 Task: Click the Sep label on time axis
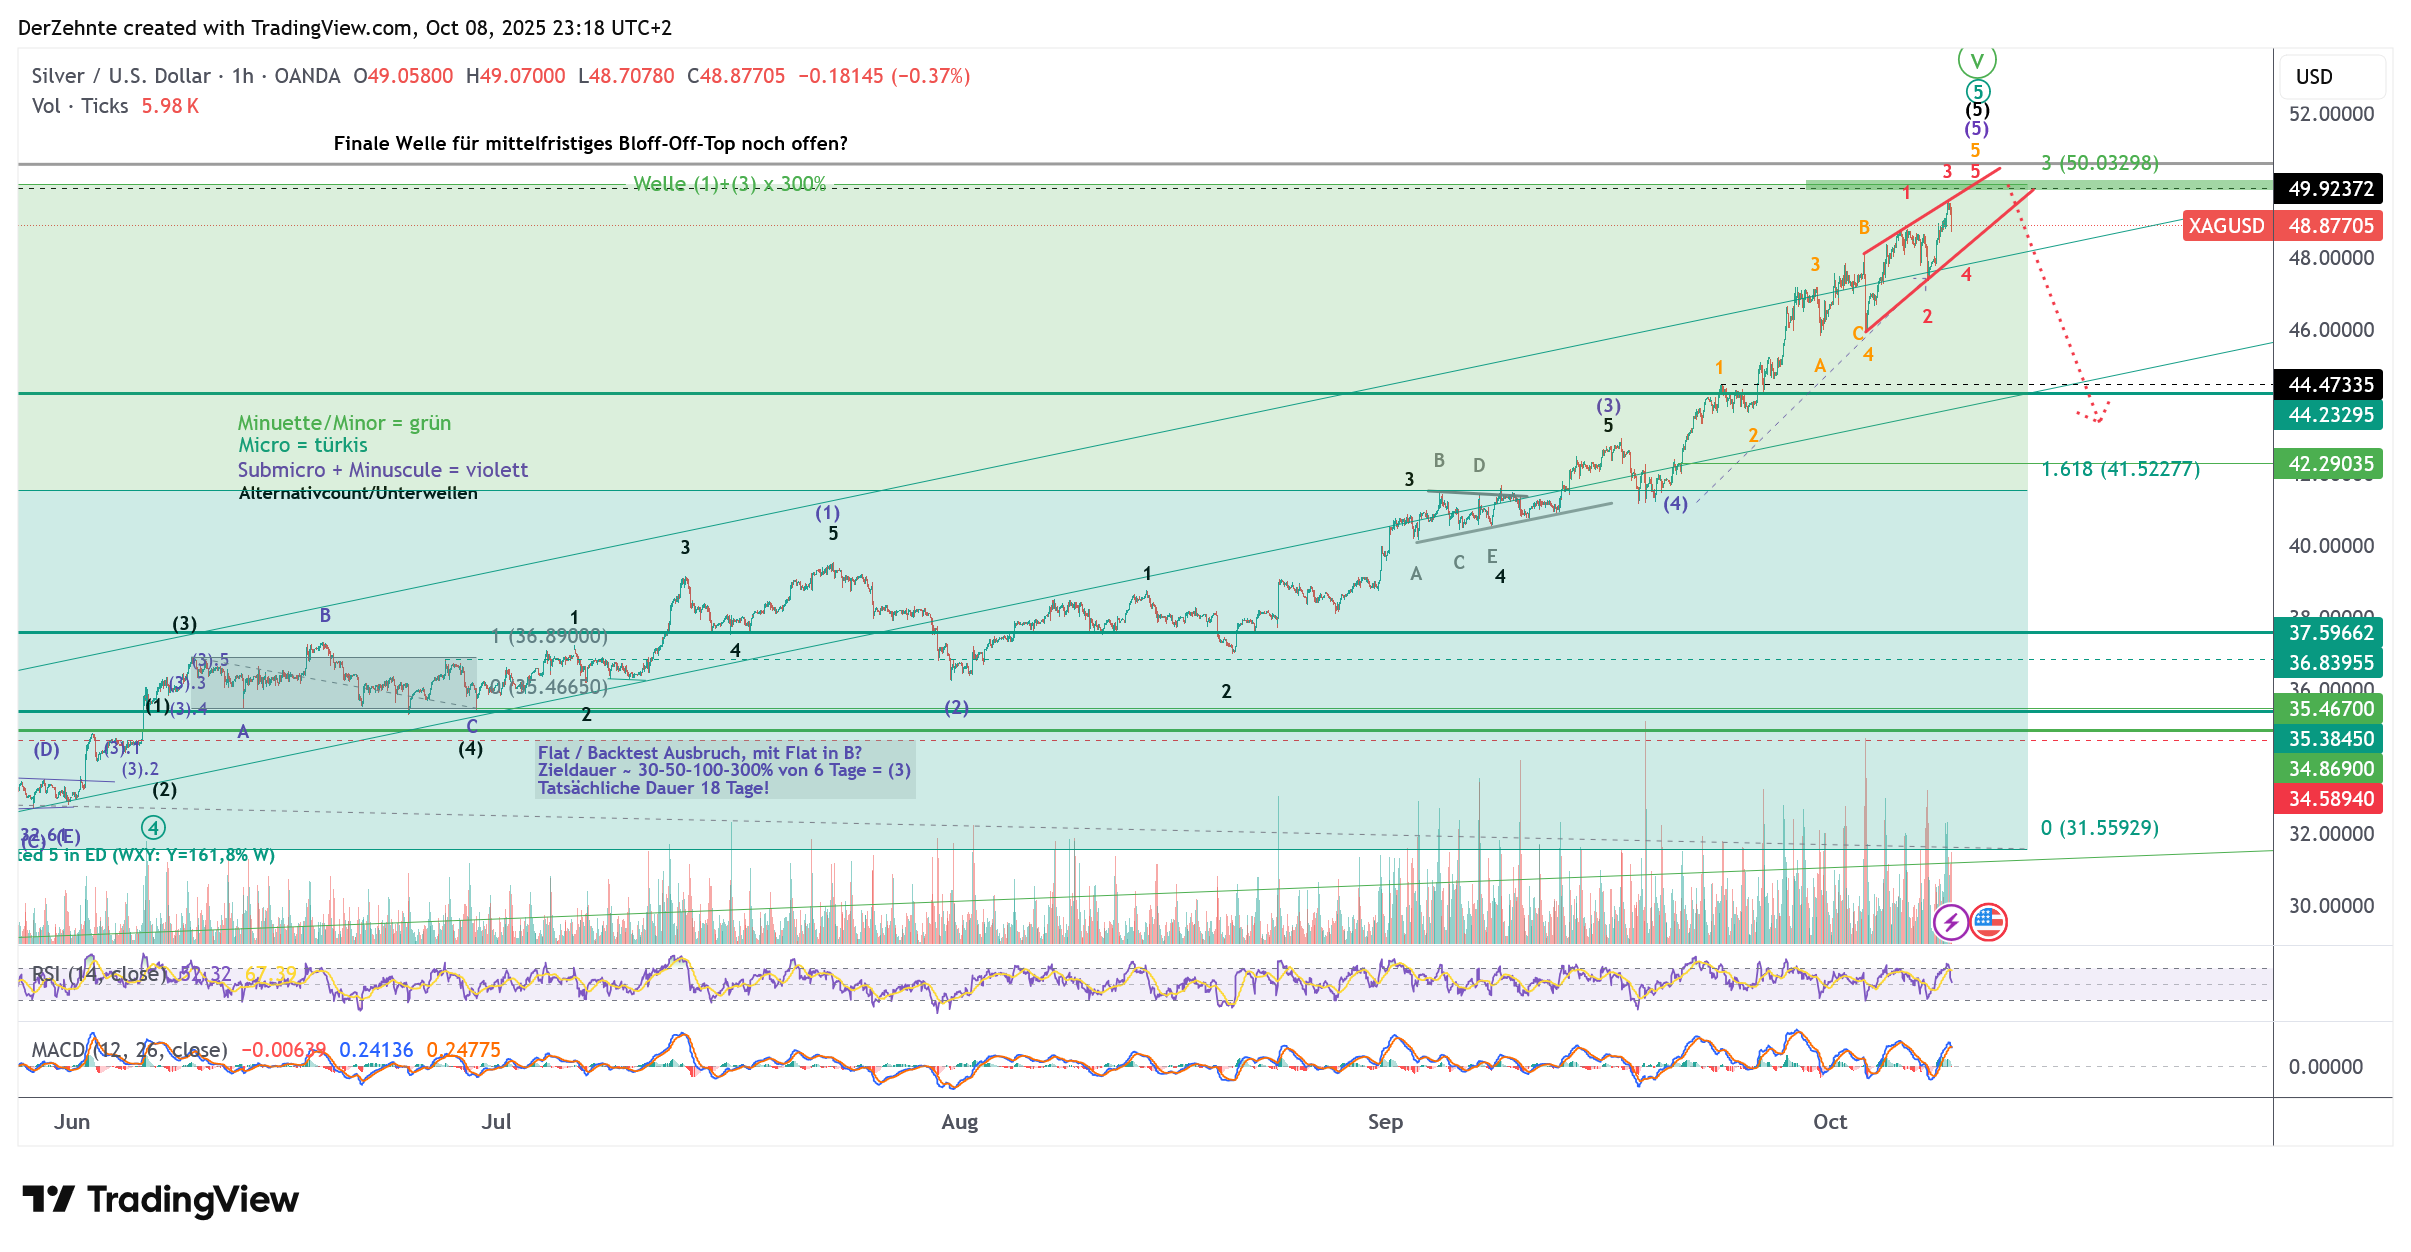(1385, 1122)
